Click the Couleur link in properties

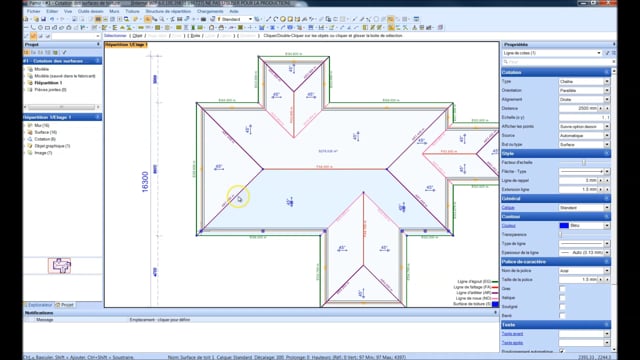pos(509,226)
